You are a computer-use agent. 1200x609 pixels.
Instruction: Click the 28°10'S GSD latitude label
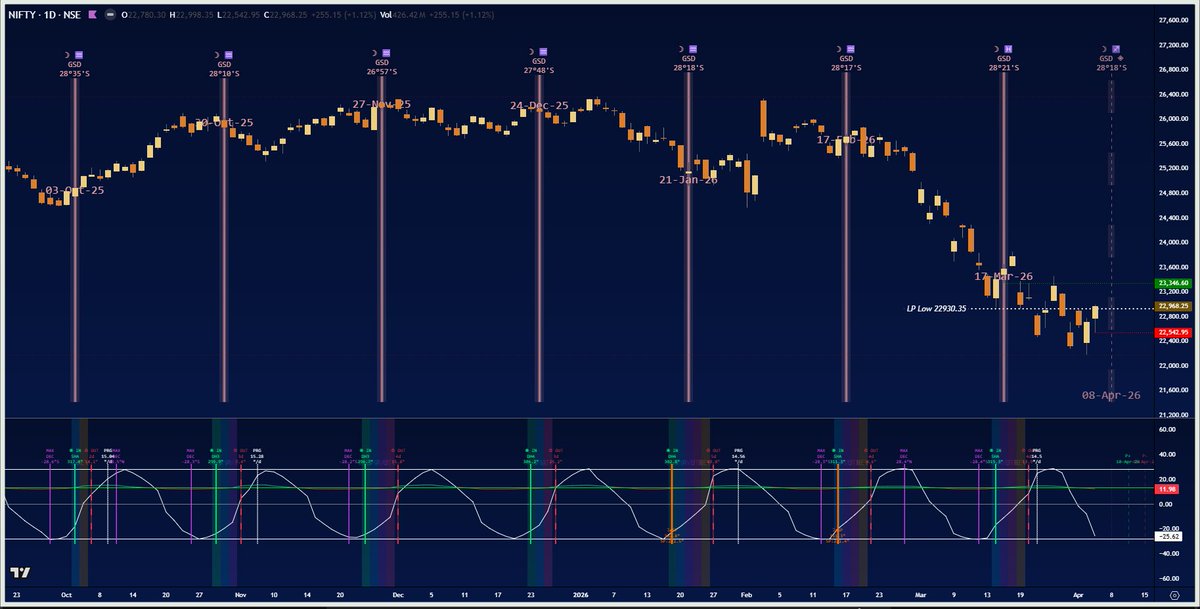click(x=222, y=74)
